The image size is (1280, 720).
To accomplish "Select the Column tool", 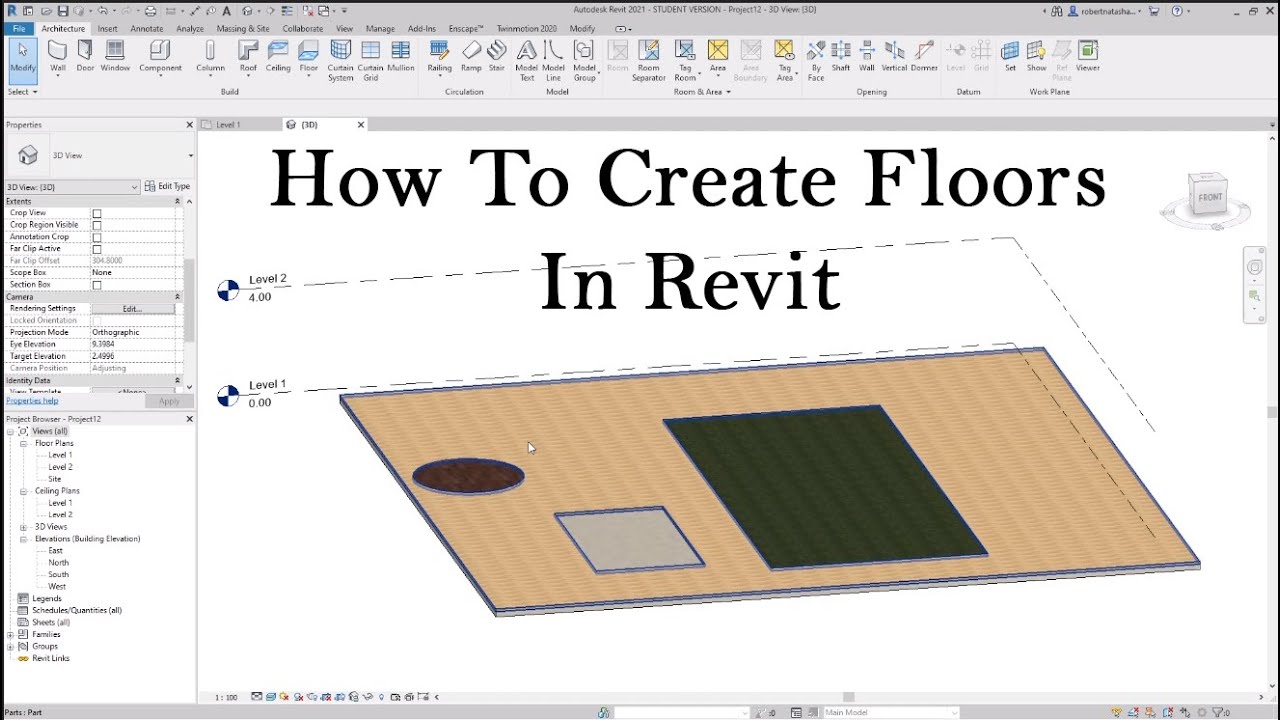I will pos(210,57).
